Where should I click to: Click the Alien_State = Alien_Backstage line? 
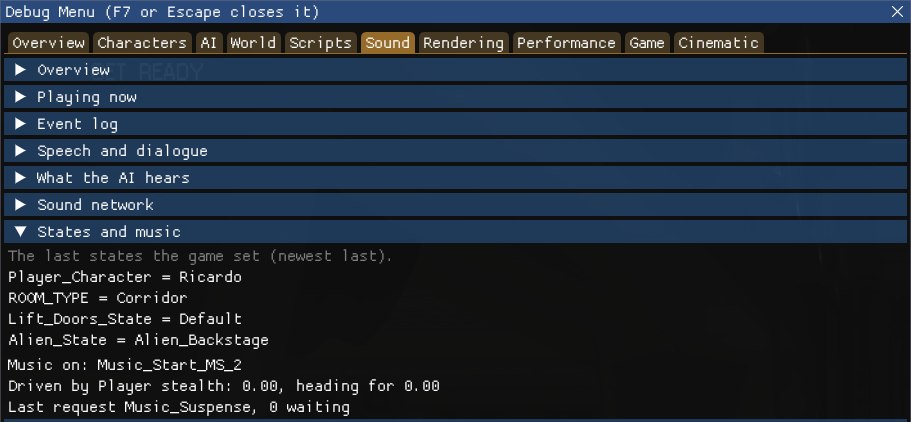point(138,340)
